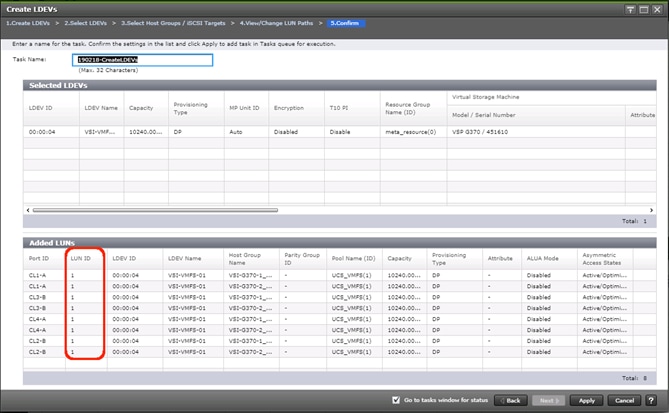This screenshot has width=669, height=413.
Task: Click Parity Group ID column header
Action: pyautogui.click(x=302, y=259)
